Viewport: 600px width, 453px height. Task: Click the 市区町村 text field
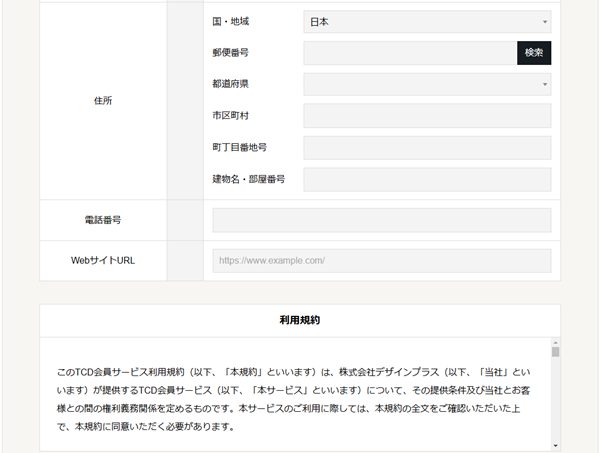coord(427,116)
